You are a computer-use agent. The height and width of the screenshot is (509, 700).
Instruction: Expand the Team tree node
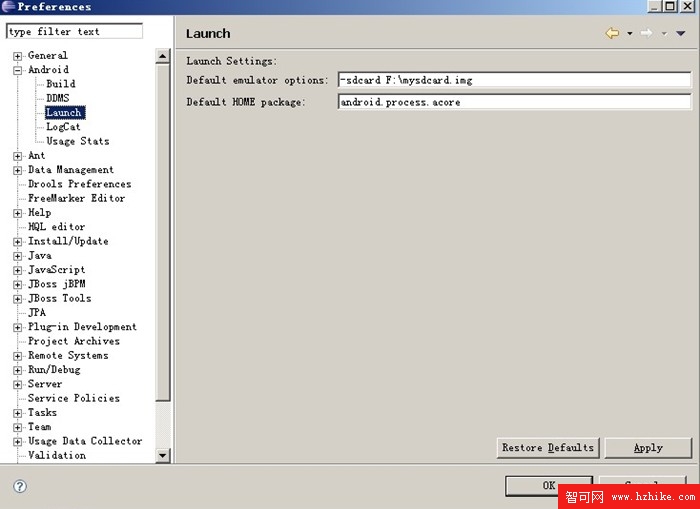(x=17, y=428)
